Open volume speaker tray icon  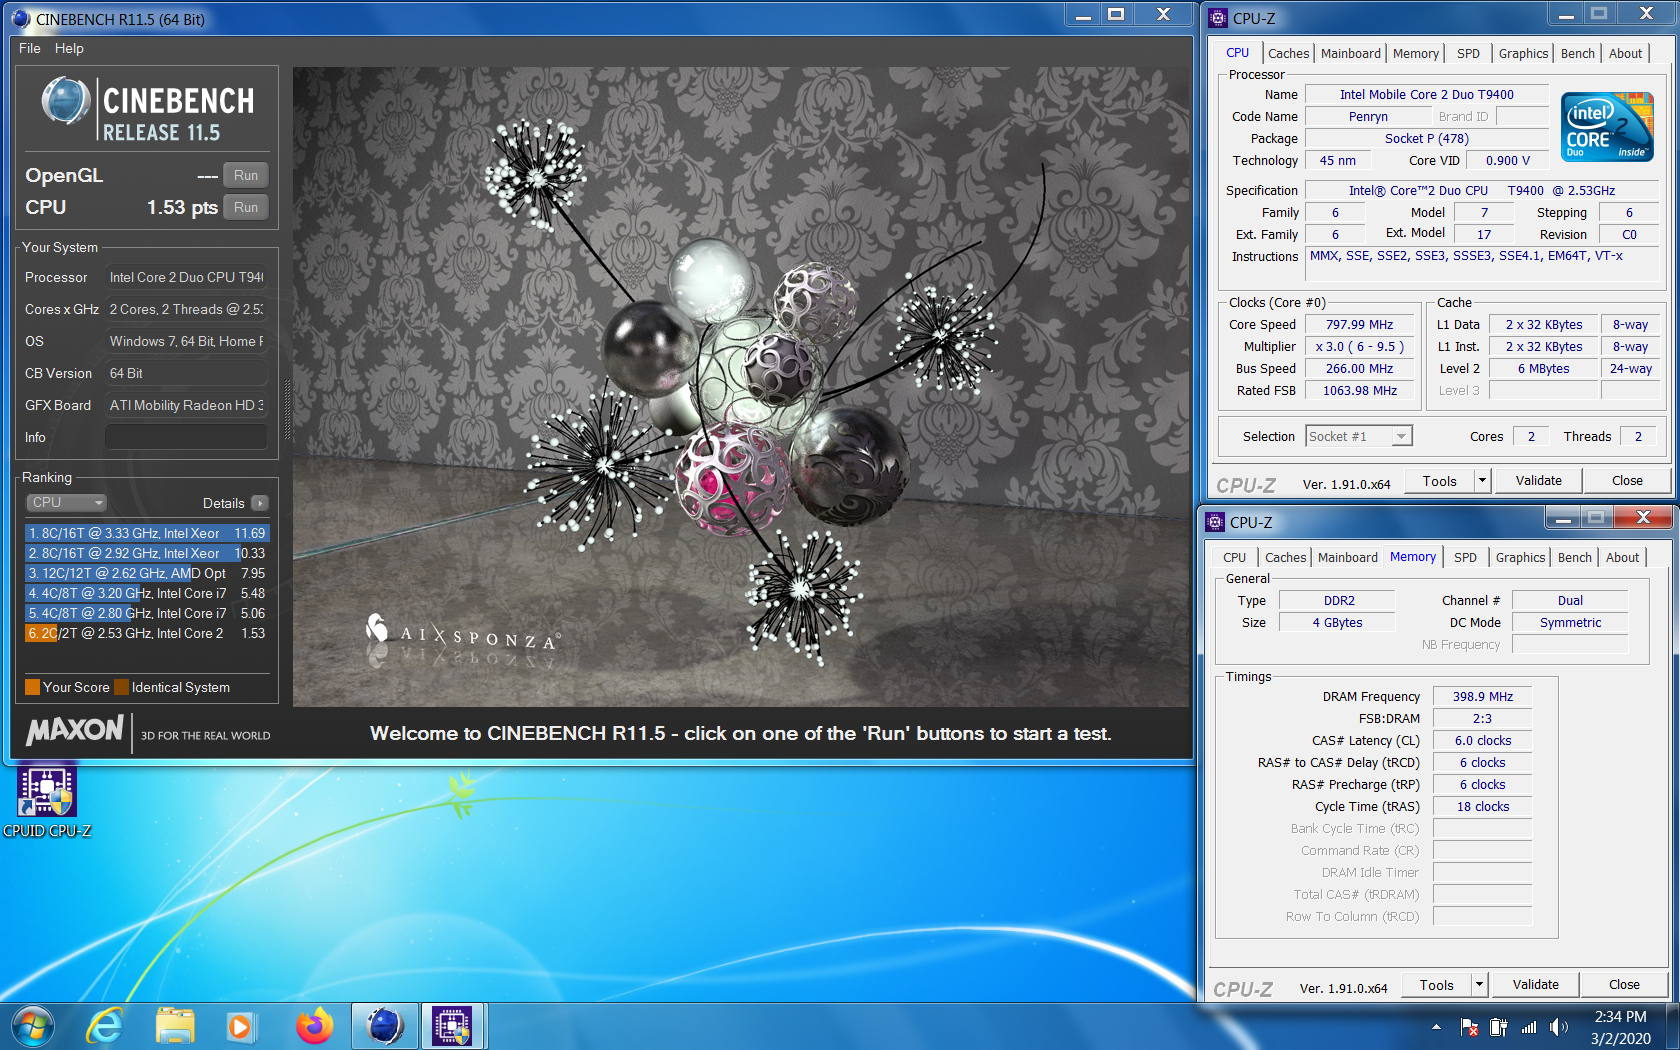point(1558,1027)
